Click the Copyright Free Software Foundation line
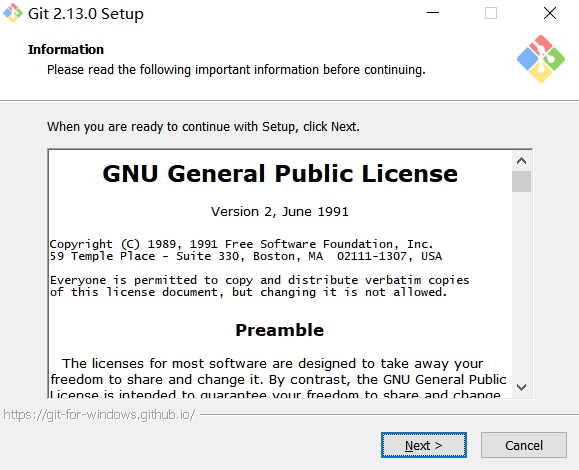The width and height of the screenshot is (579, 470). tap(241, 244)
